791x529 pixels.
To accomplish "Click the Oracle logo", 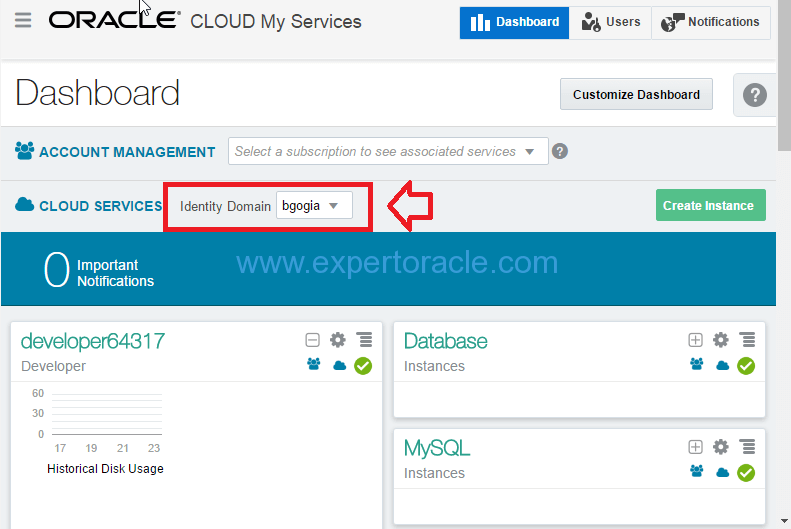I will [115, 20].
